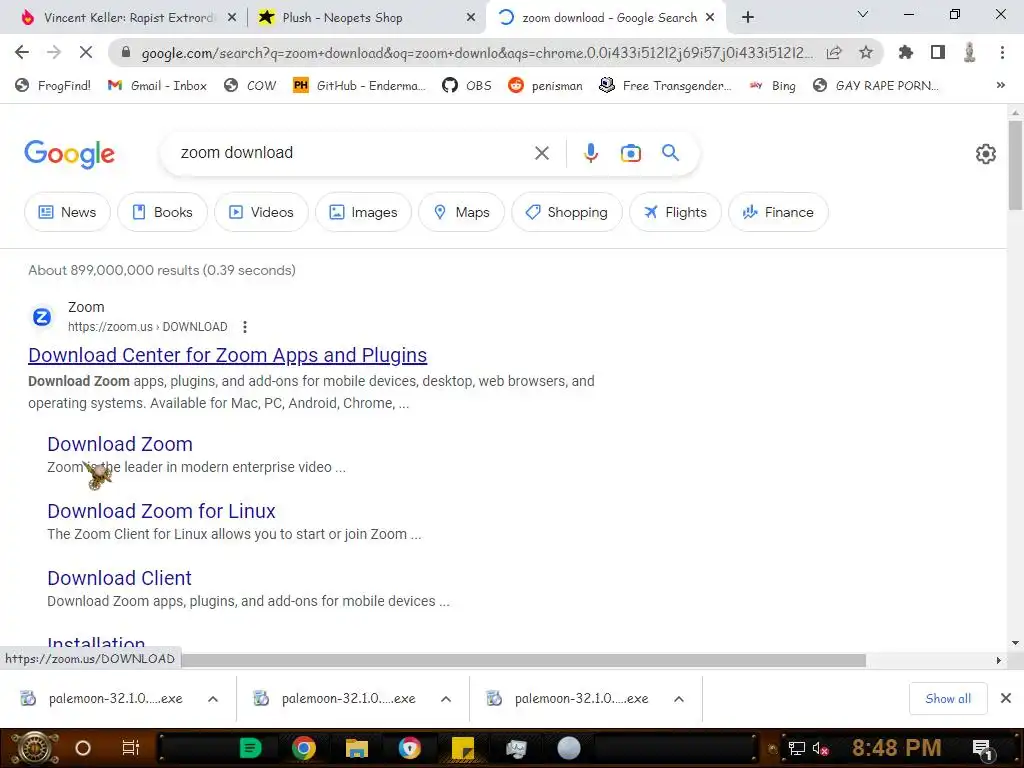
Task: Open more options for Zoom result
Action: coord(245,327)
